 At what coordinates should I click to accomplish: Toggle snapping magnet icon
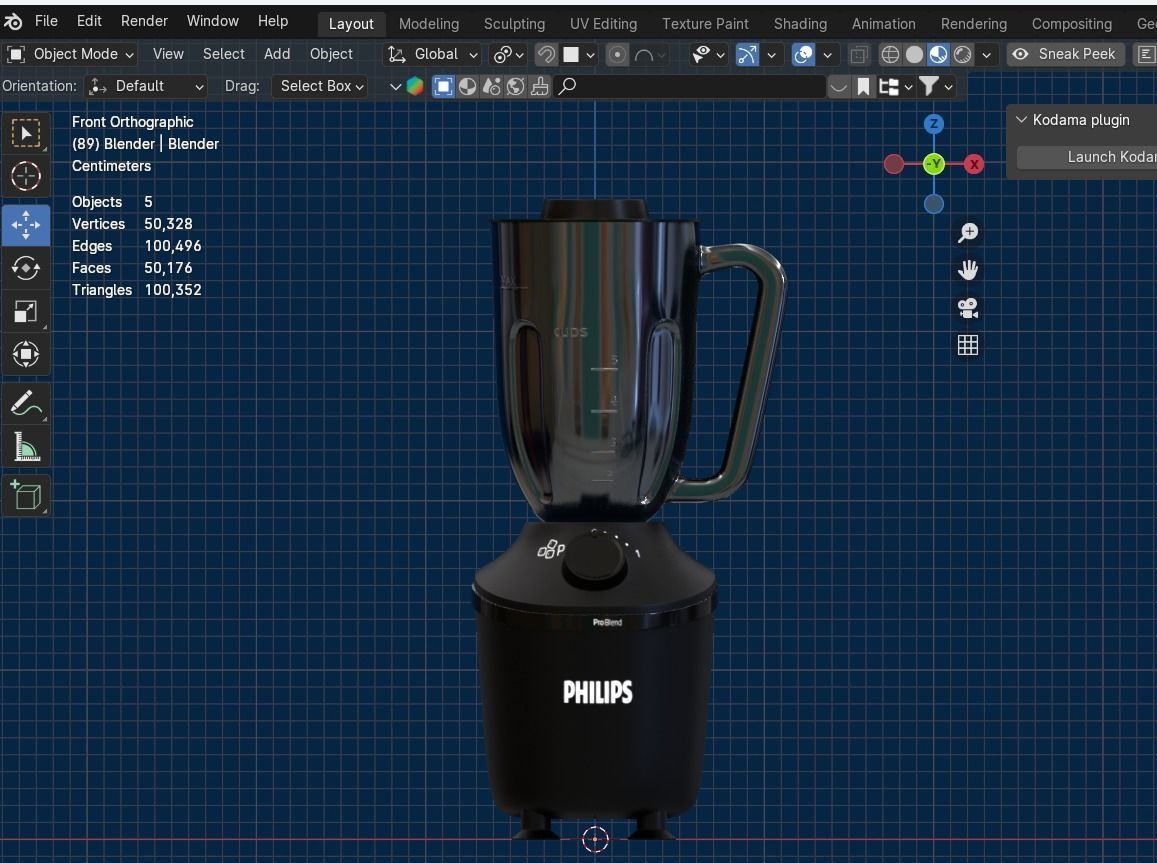click(x=546, y=55)
